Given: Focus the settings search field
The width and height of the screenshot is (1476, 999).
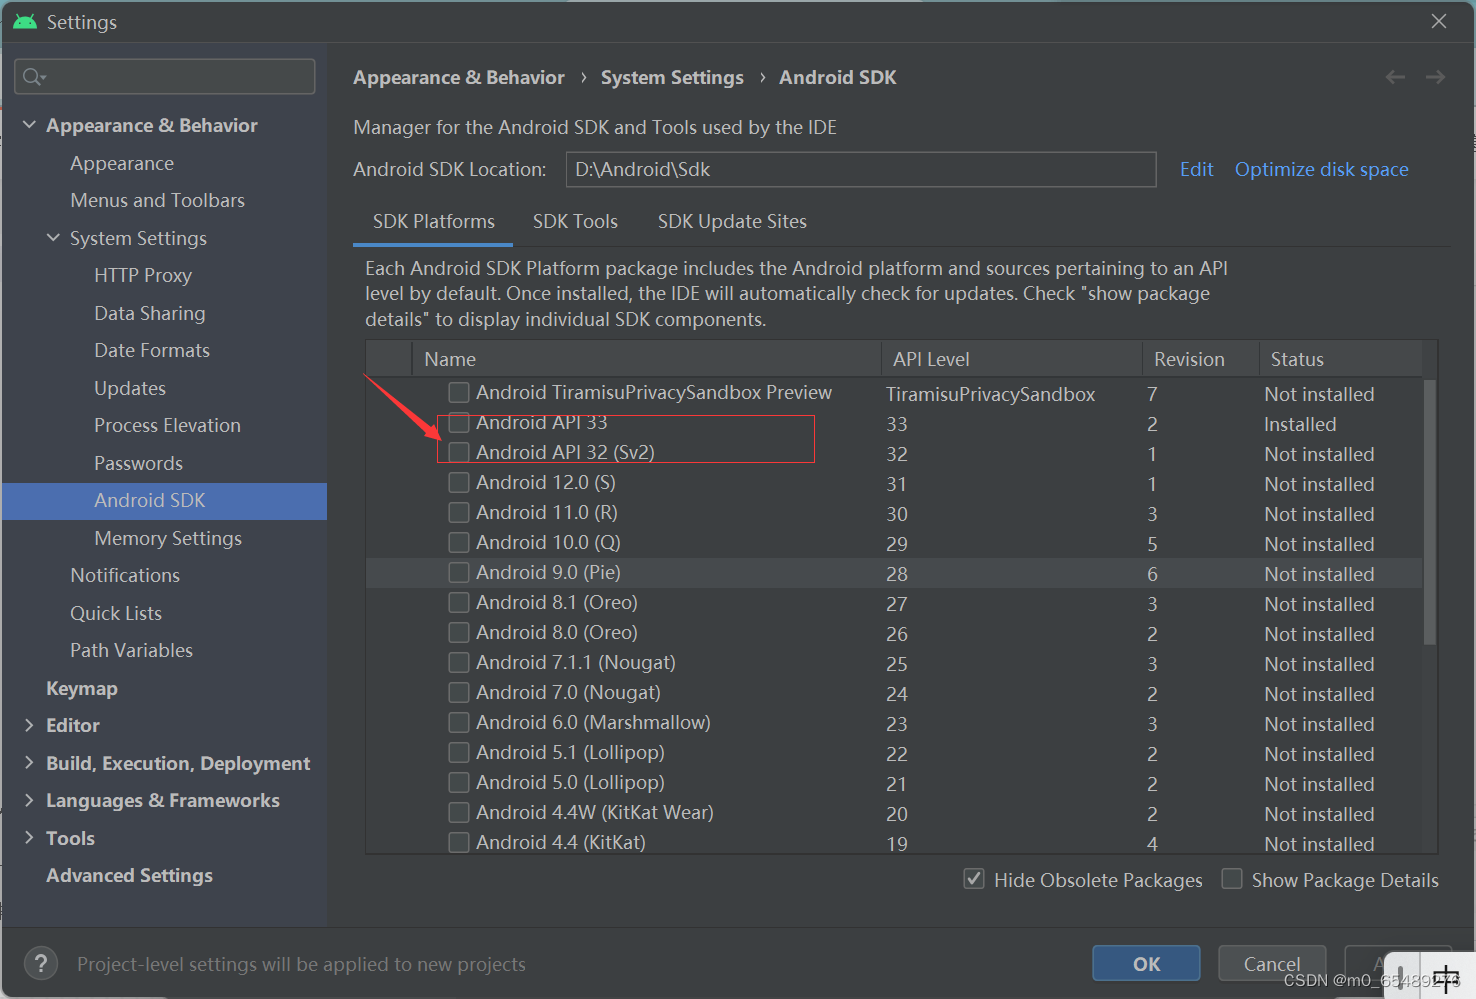Looking at the screenshot, I should [165, 76].
